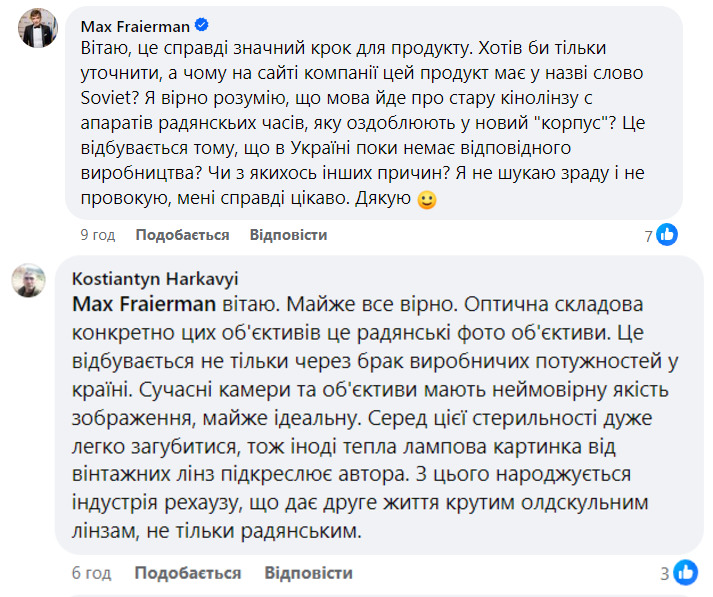Click the like reaction icon showing 3
713x597 pixels.
click(x=685, y=573)
